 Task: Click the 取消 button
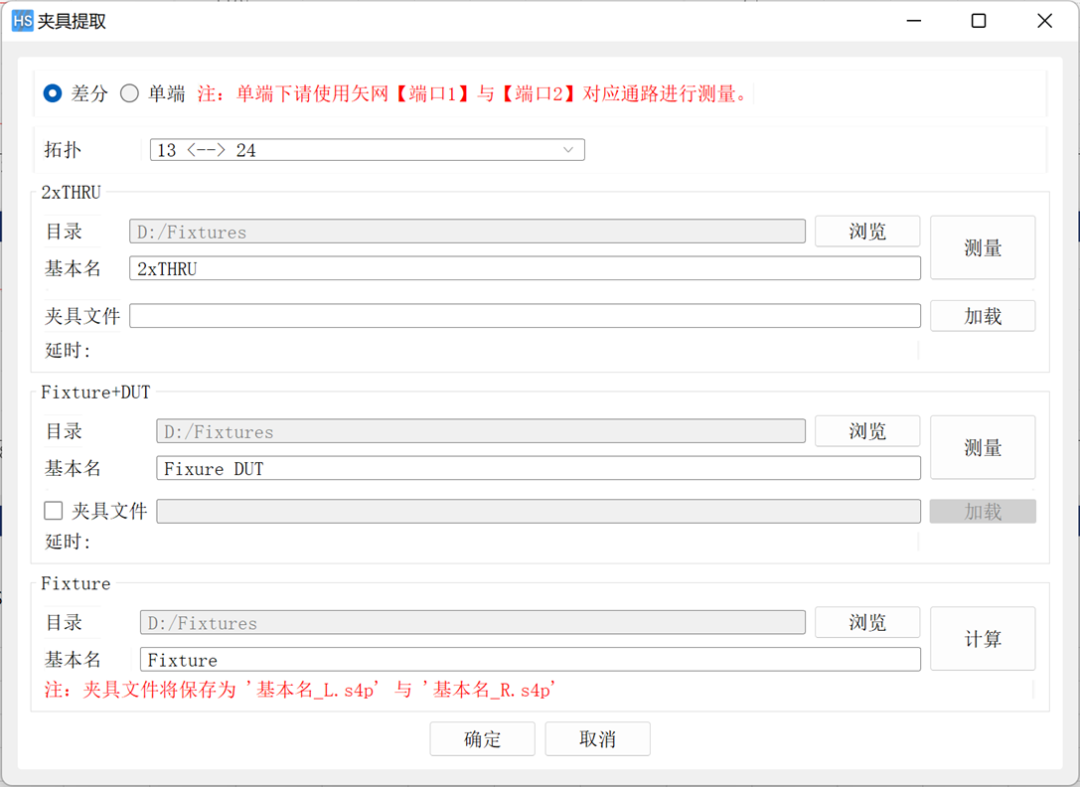(597, 739)
